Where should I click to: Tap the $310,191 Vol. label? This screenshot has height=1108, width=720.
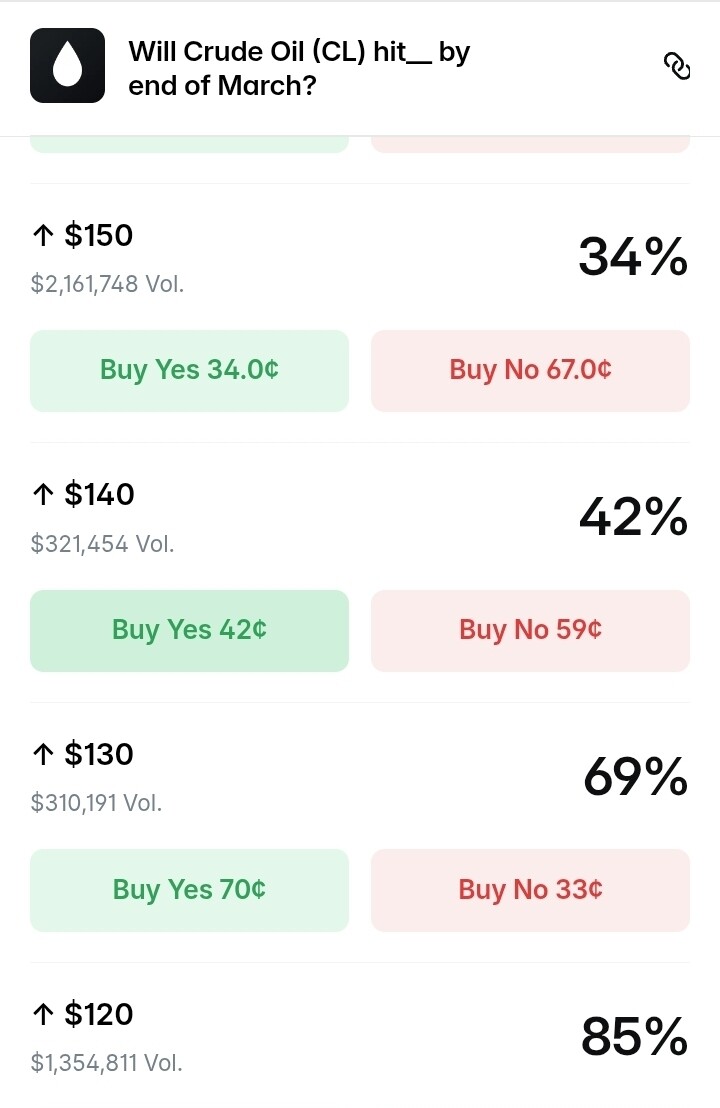(96, 802)
